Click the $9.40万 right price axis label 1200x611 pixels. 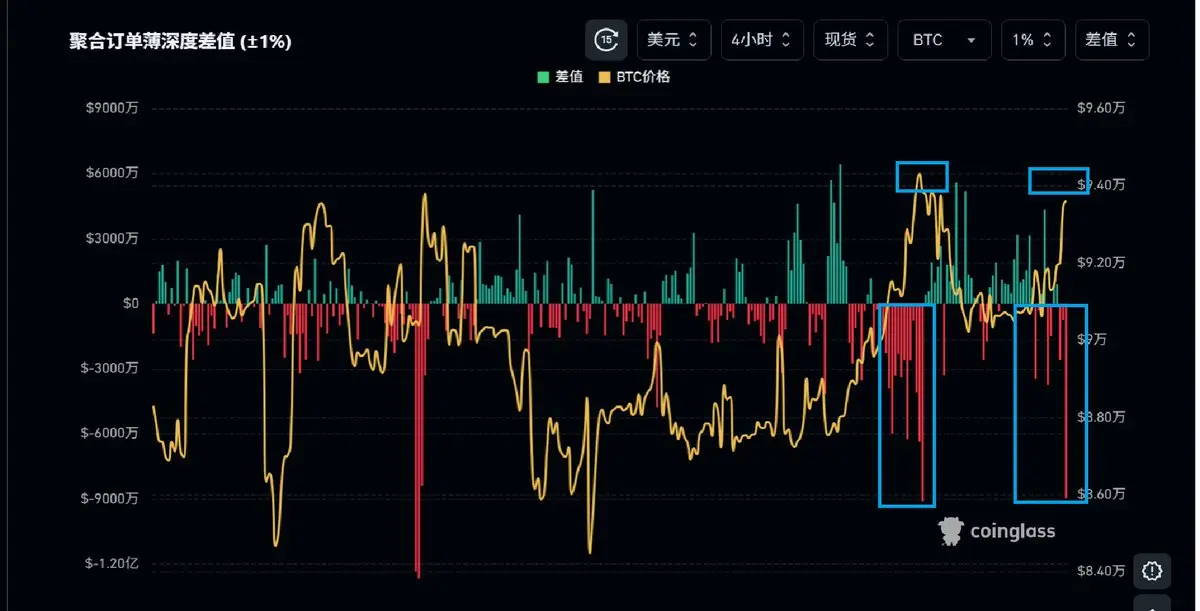point(1101,186)
